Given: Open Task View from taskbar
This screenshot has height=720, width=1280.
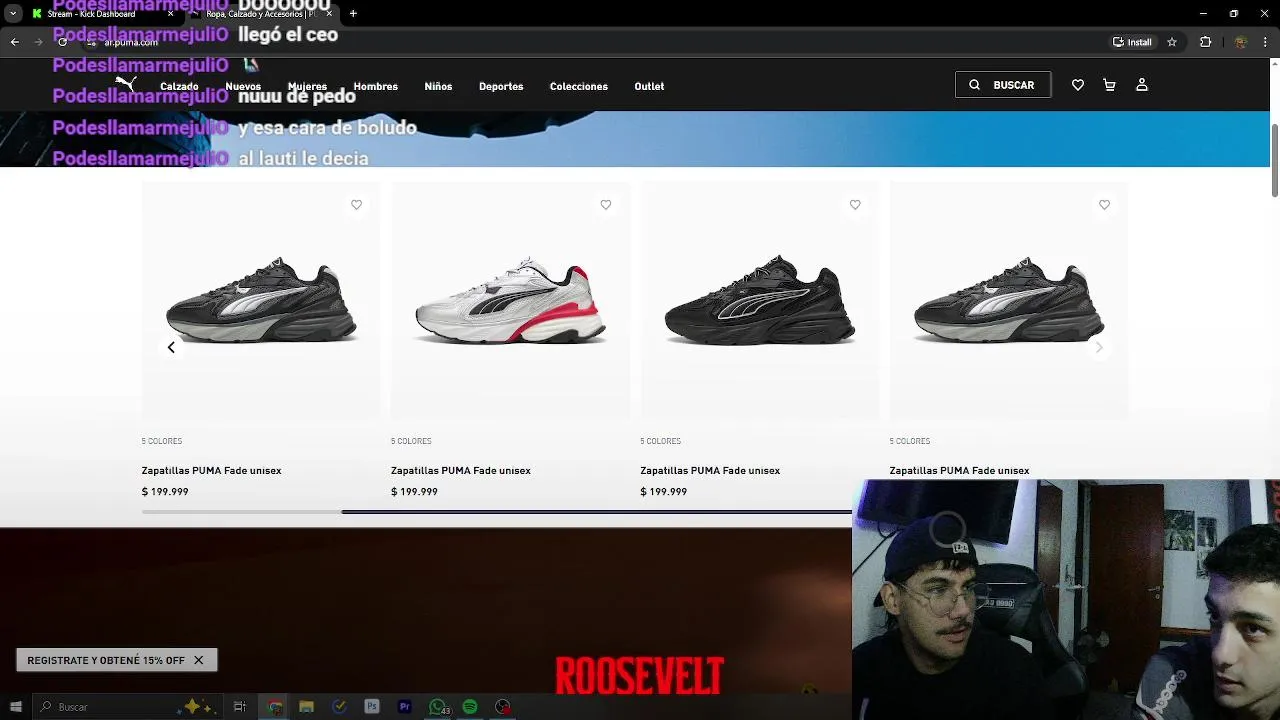Looking at the screenshot, I should coord(240,707).
